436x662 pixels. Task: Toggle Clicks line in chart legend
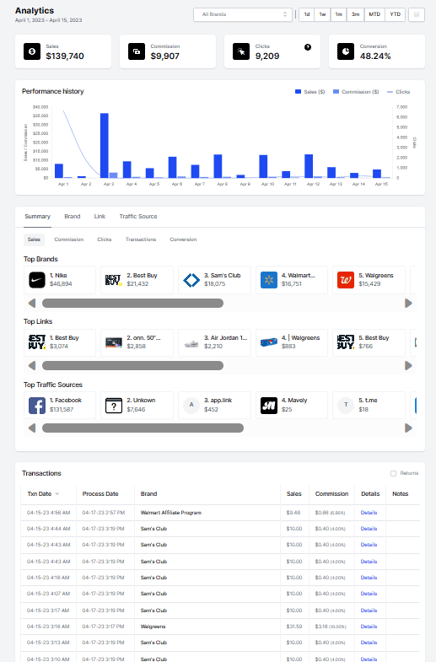coord(398,92)
